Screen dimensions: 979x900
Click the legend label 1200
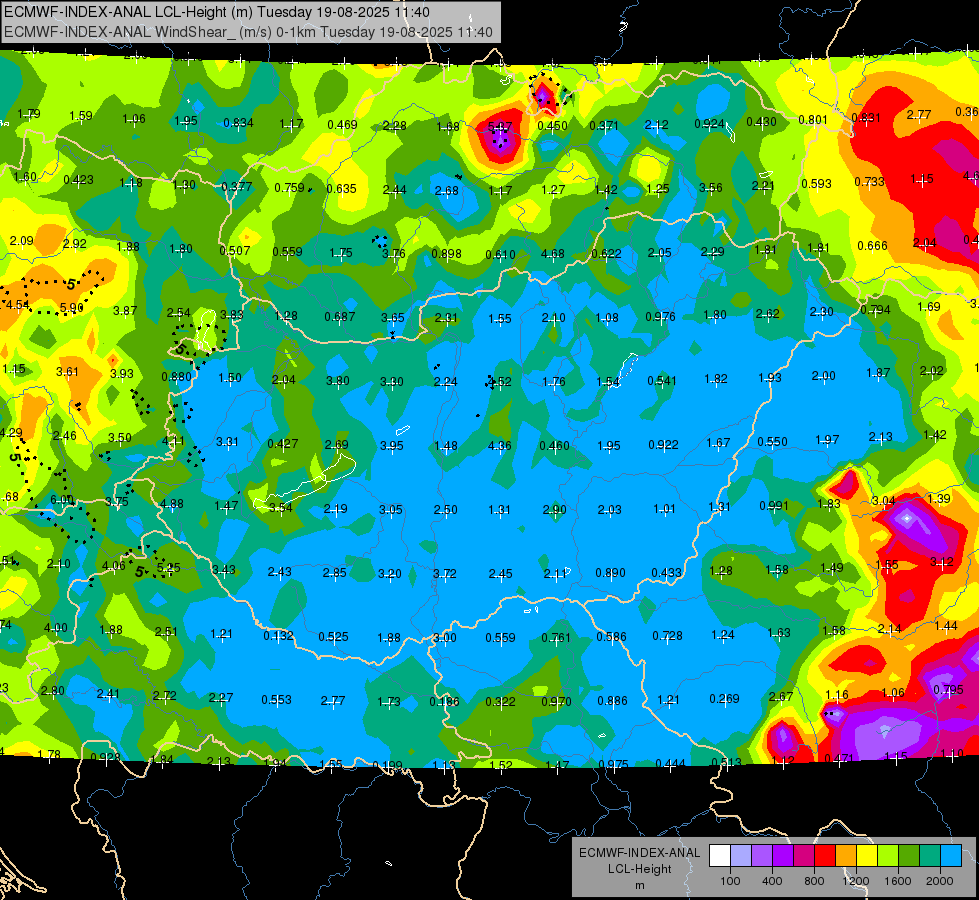point(856,881)
